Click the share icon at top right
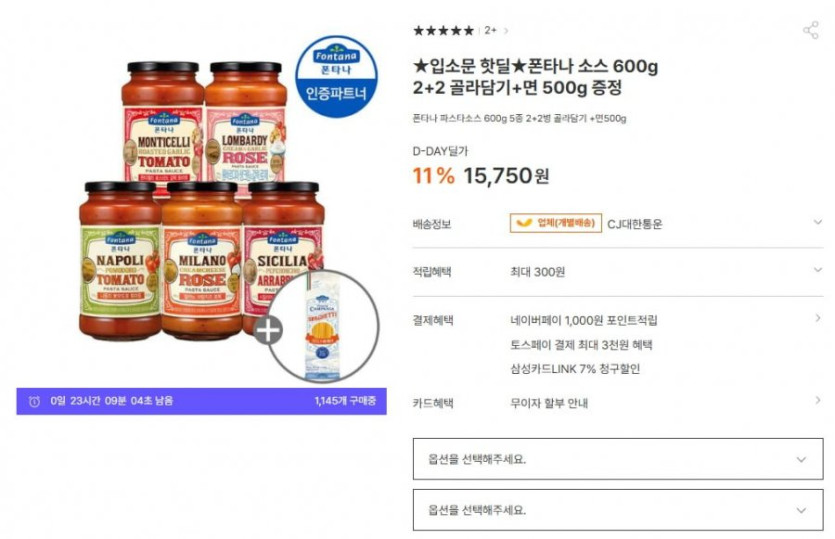 pyautogui.click(x=811, y=30)
